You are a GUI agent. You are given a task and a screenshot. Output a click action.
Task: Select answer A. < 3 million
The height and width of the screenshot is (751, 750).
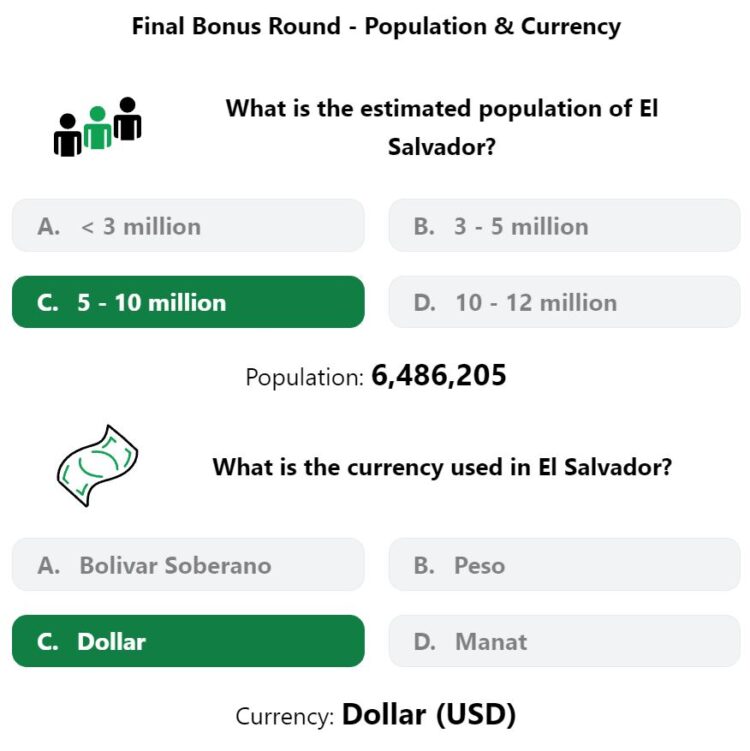(188, 226)
